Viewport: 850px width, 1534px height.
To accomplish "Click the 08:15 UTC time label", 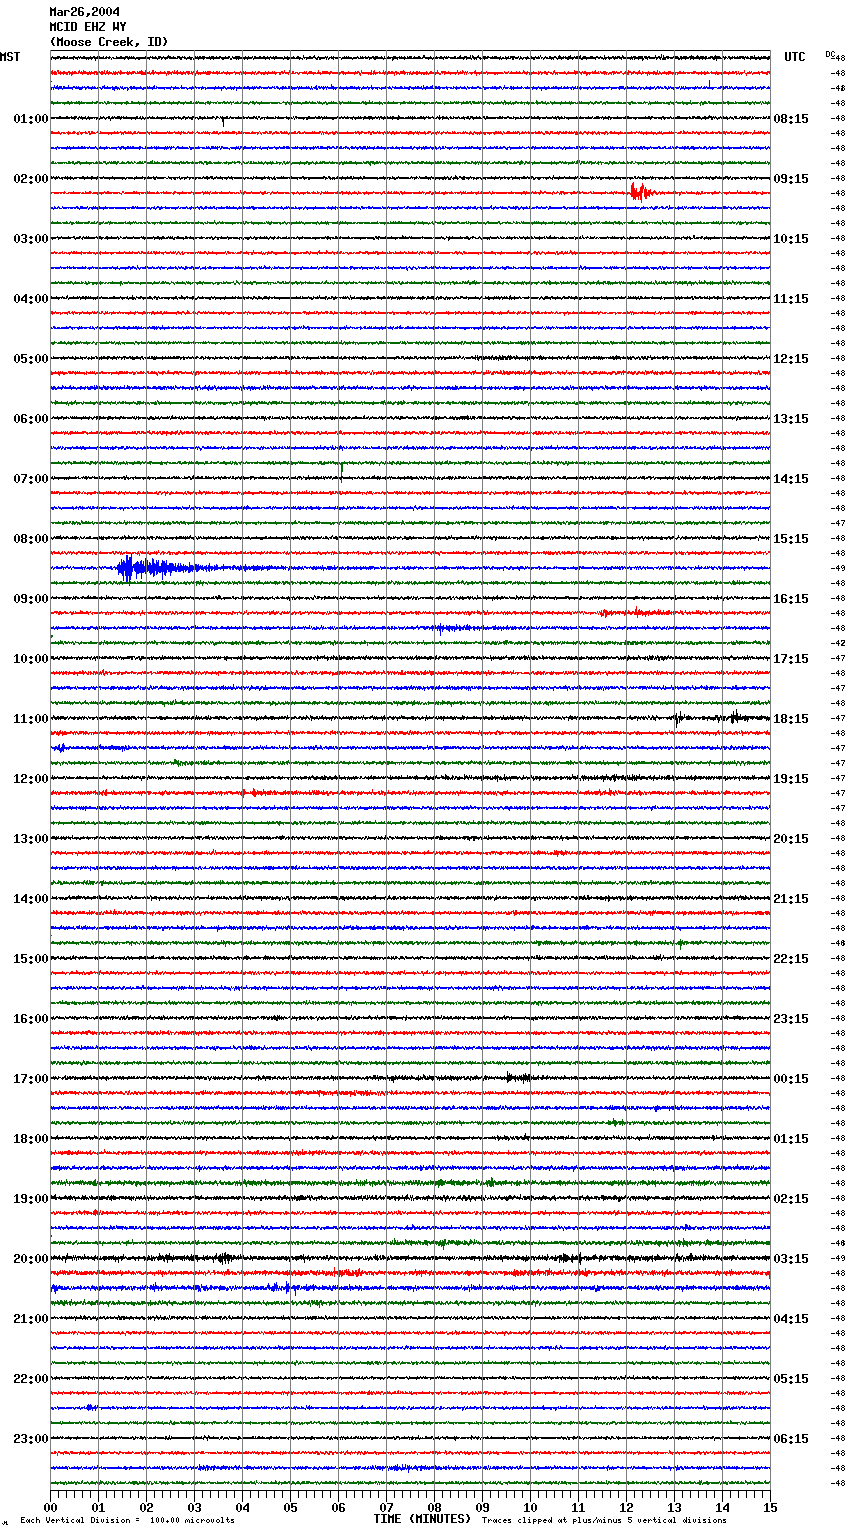I will click(791, 119).
